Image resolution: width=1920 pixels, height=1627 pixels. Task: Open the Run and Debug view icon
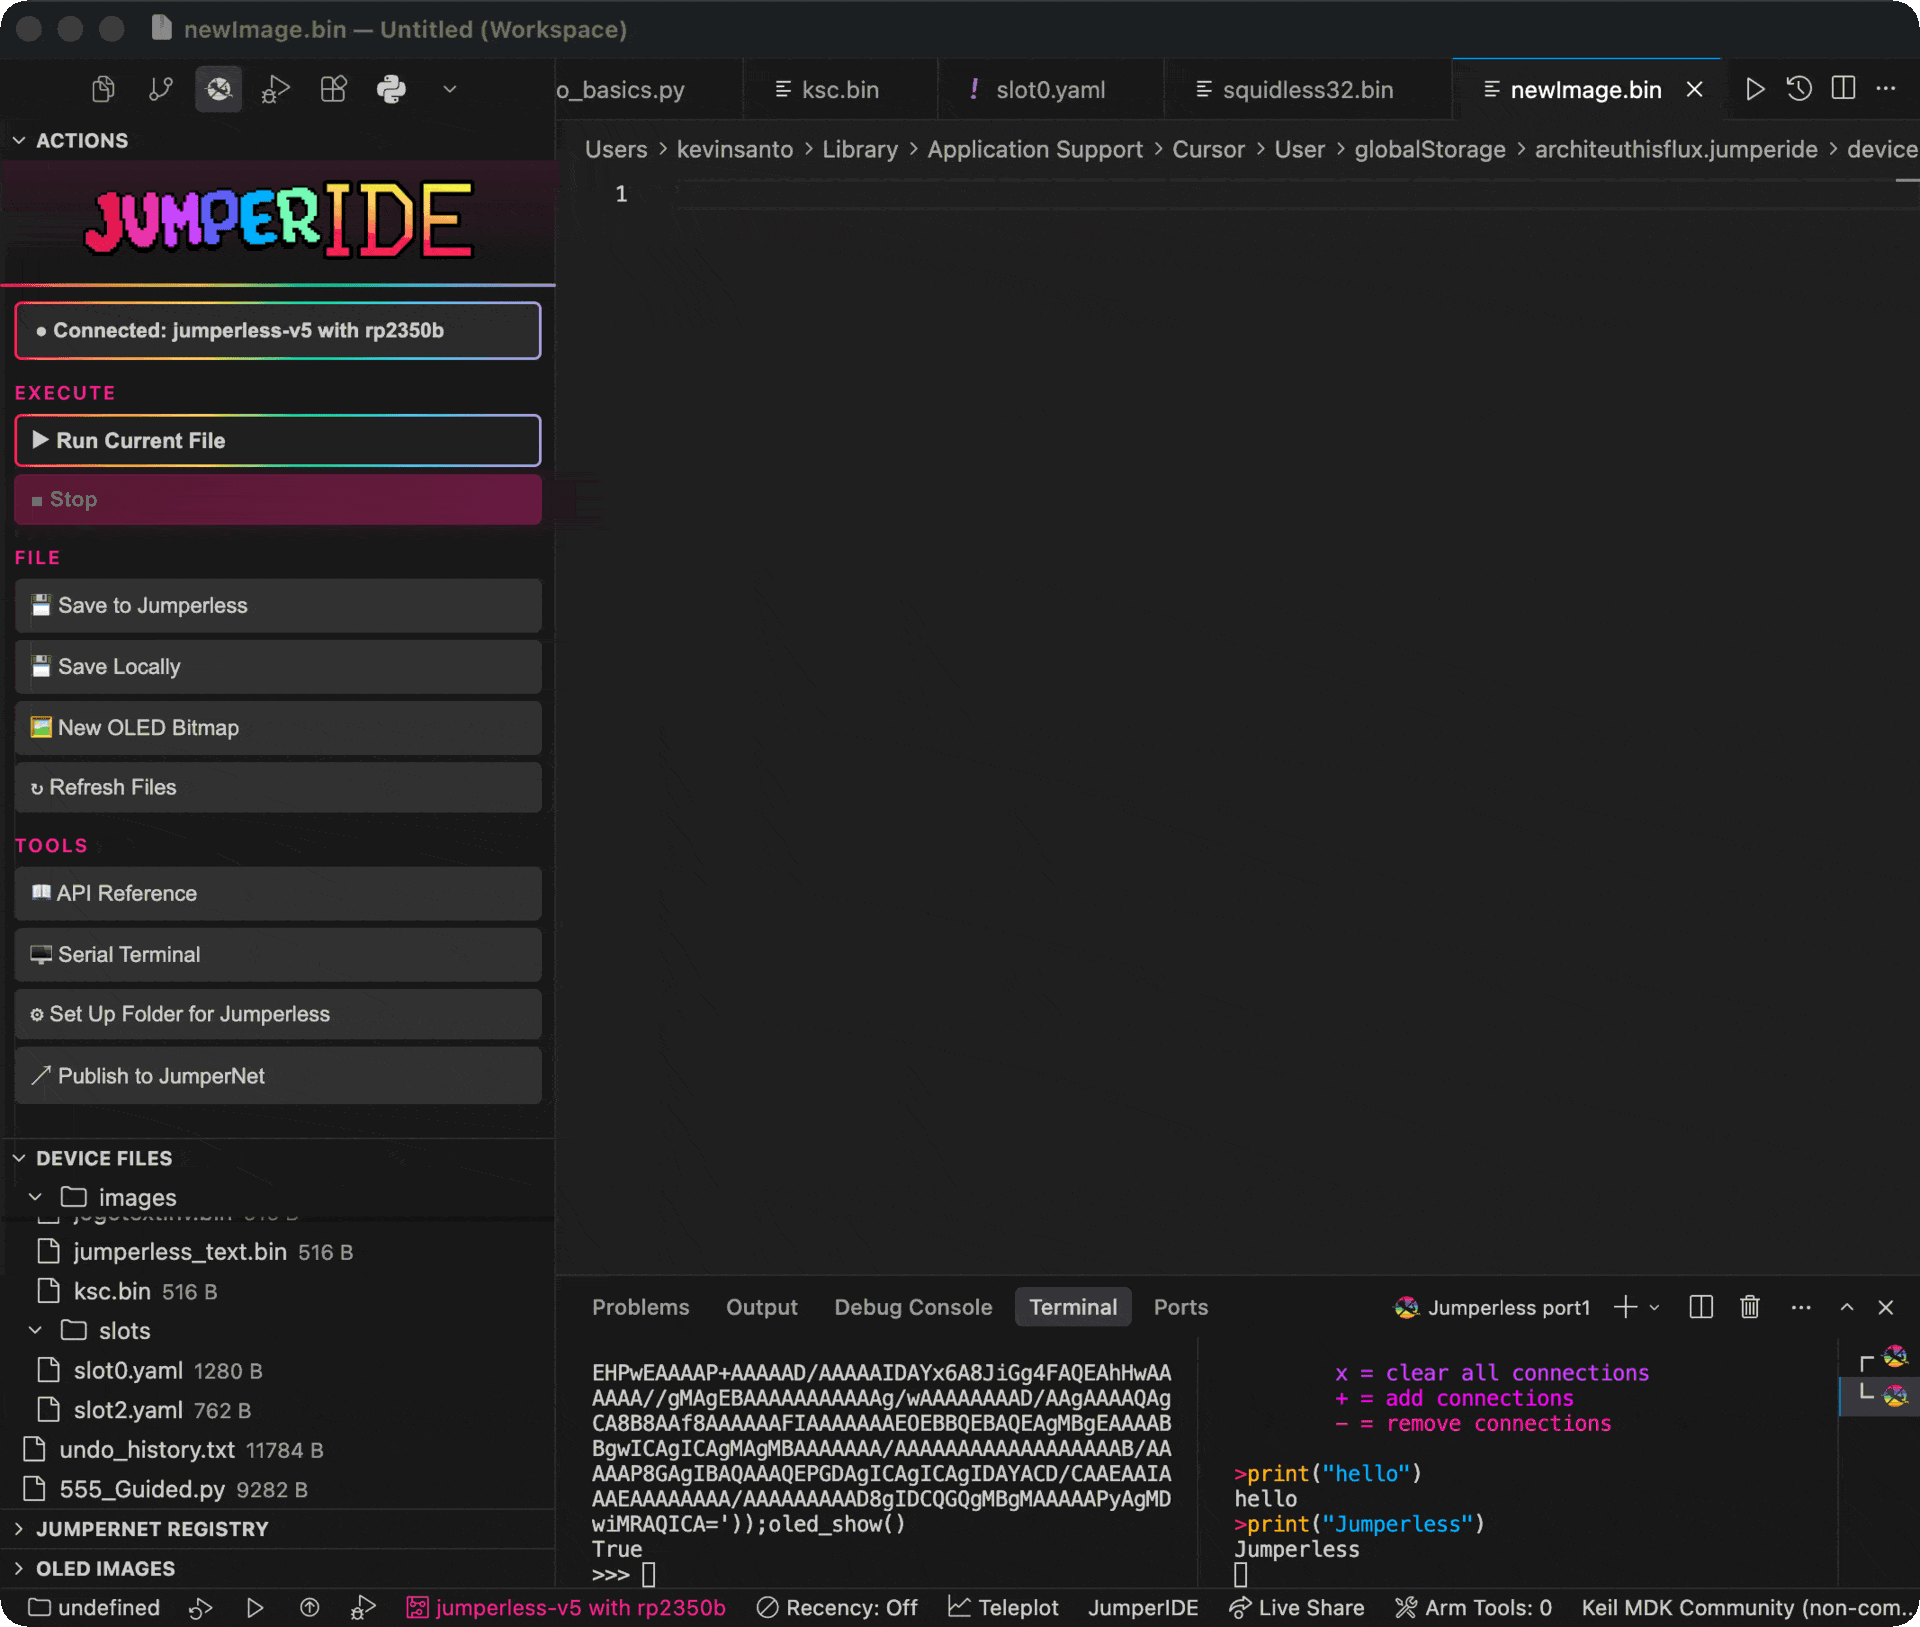(x=276, y=90)
